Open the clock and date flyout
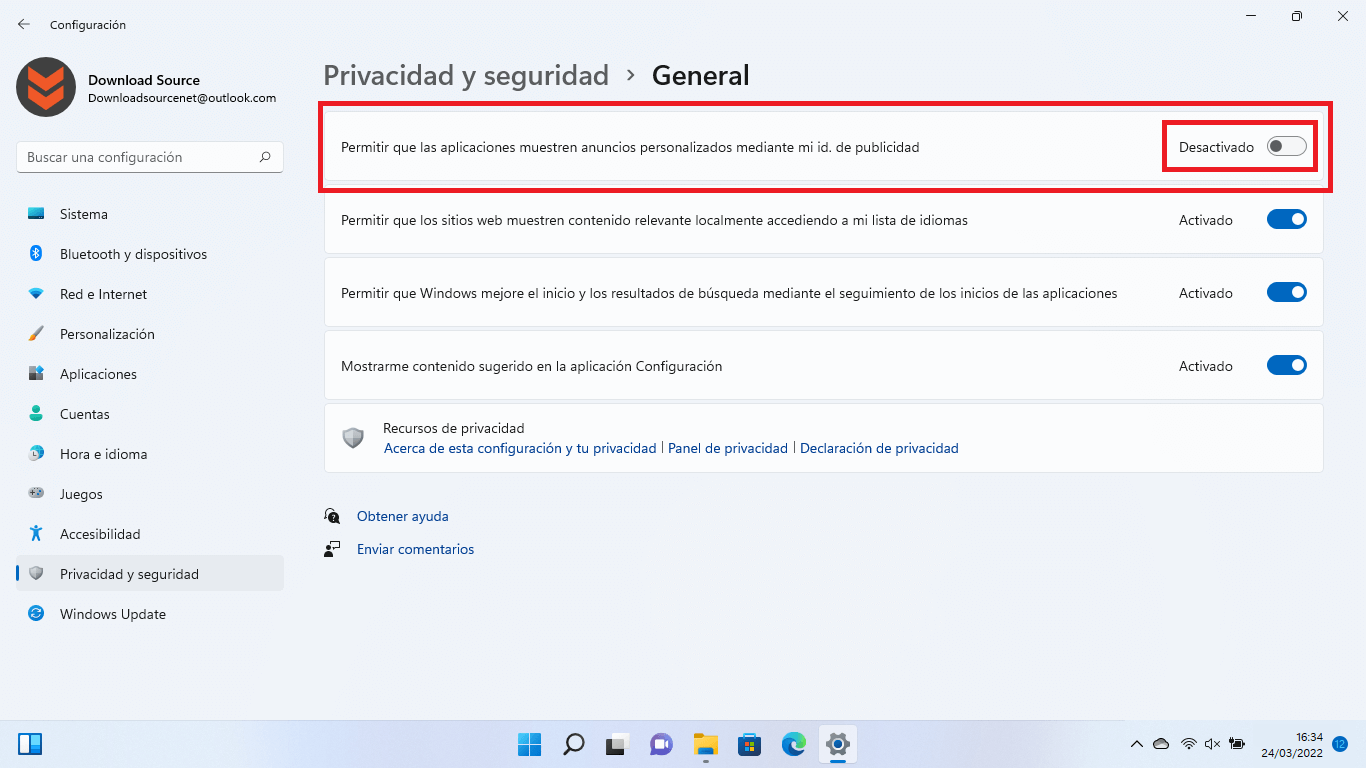This screenshot has width=1366, height=768. pos(1293,744)
